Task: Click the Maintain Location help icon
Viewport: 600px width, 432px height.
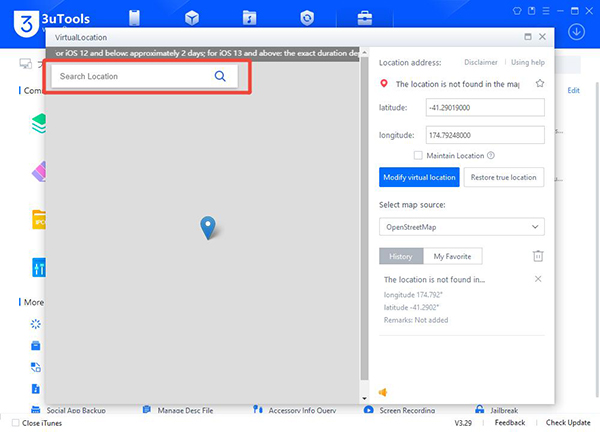Action: pyautogui.click(x=491, y=155)
